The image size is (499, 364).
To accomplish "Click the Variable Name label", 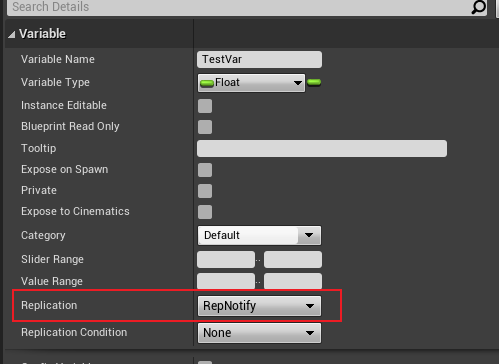I will click(x=58, y=59).
